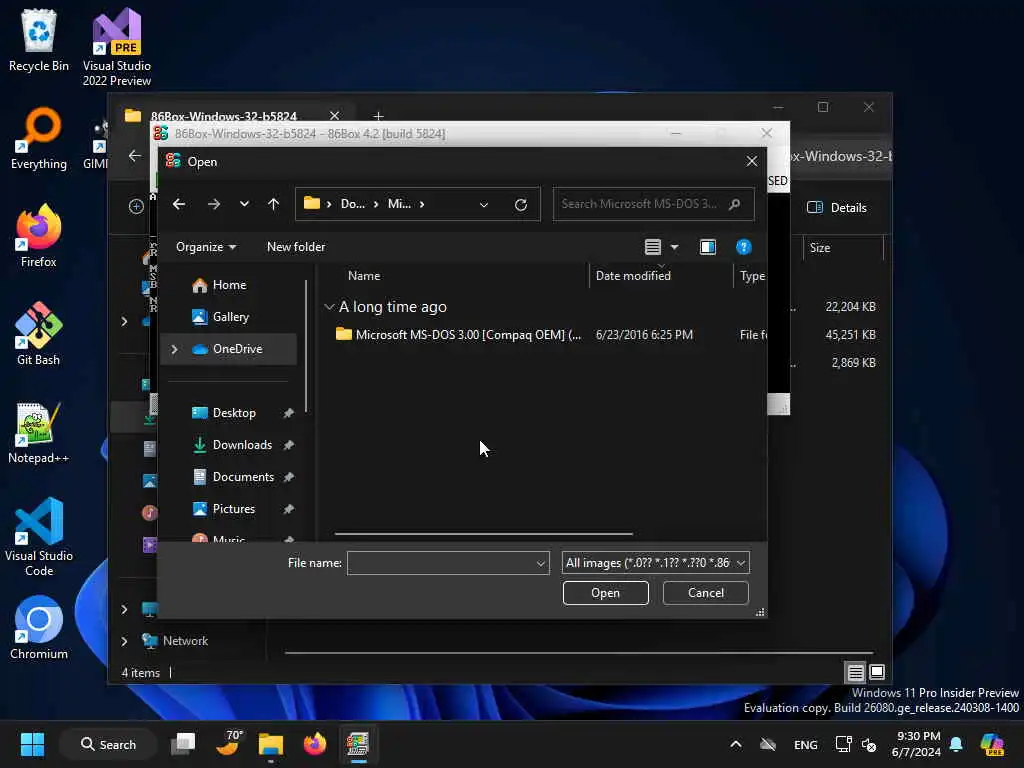Go back in the File Explorer window

[x=135, y=156]
